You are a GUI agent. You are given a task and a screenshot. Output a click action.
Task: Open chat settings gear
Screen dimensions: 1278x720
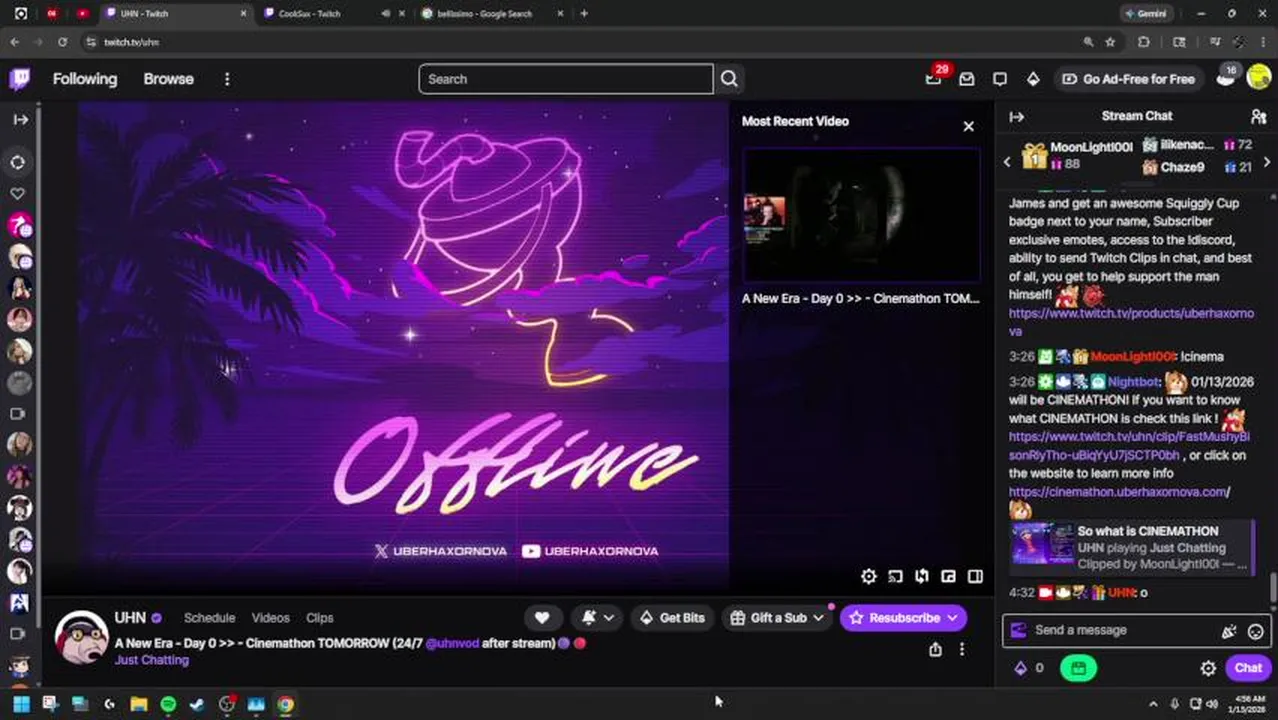point(1208,668)
